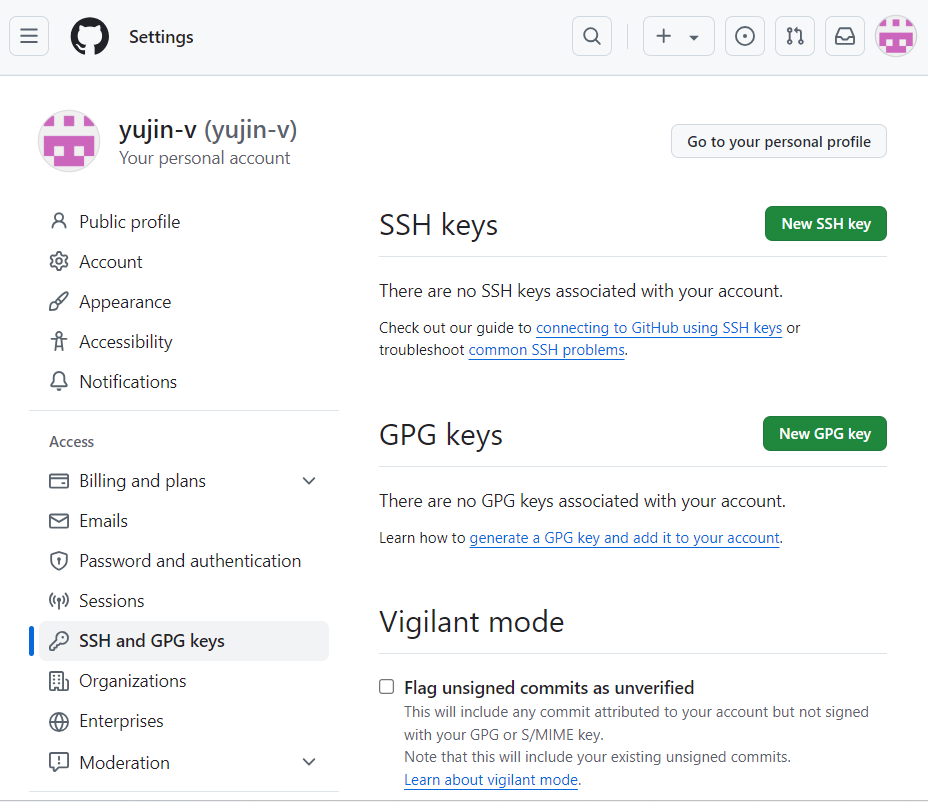
Task: Open the notifications inbox icon
Action: click(x=845, y=36)
